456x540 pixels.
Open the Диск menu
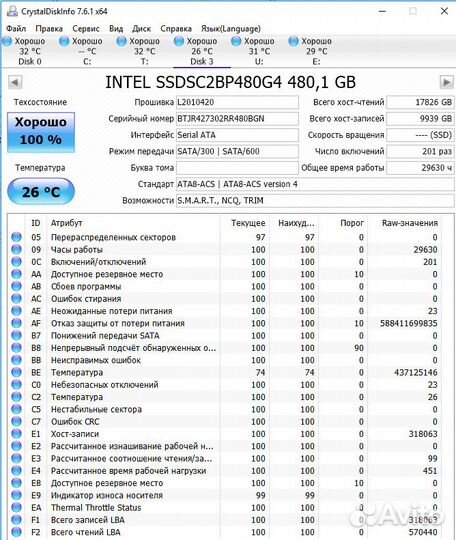[x=142, y=29]
